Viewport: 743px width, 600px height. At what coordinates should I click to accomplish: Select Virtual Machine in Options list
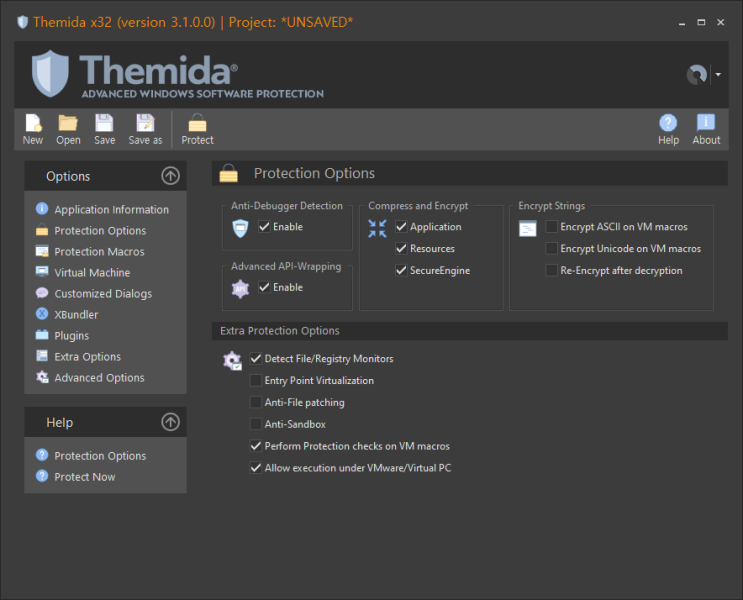coord(92,273)
